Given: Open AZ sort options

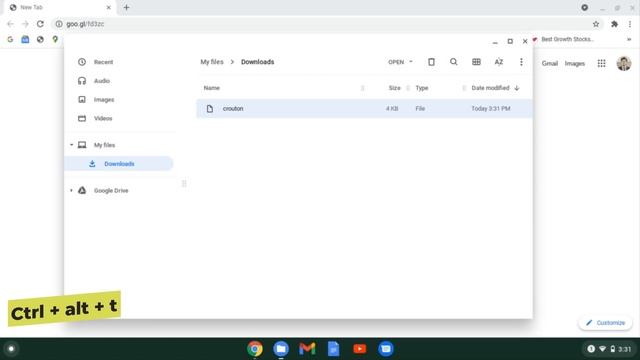Looking at the screenshot, I should [x=499, y=62].
